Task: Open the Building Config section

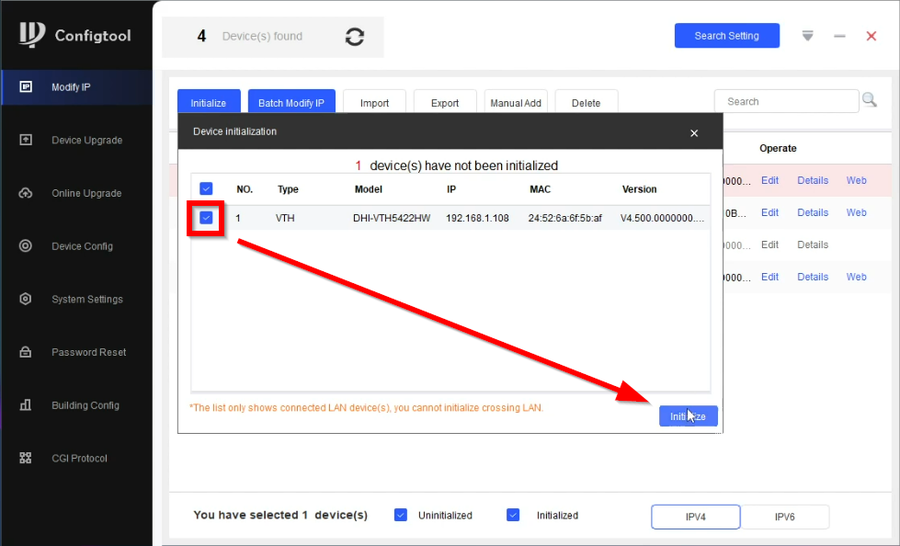Action: click(77, 405)
